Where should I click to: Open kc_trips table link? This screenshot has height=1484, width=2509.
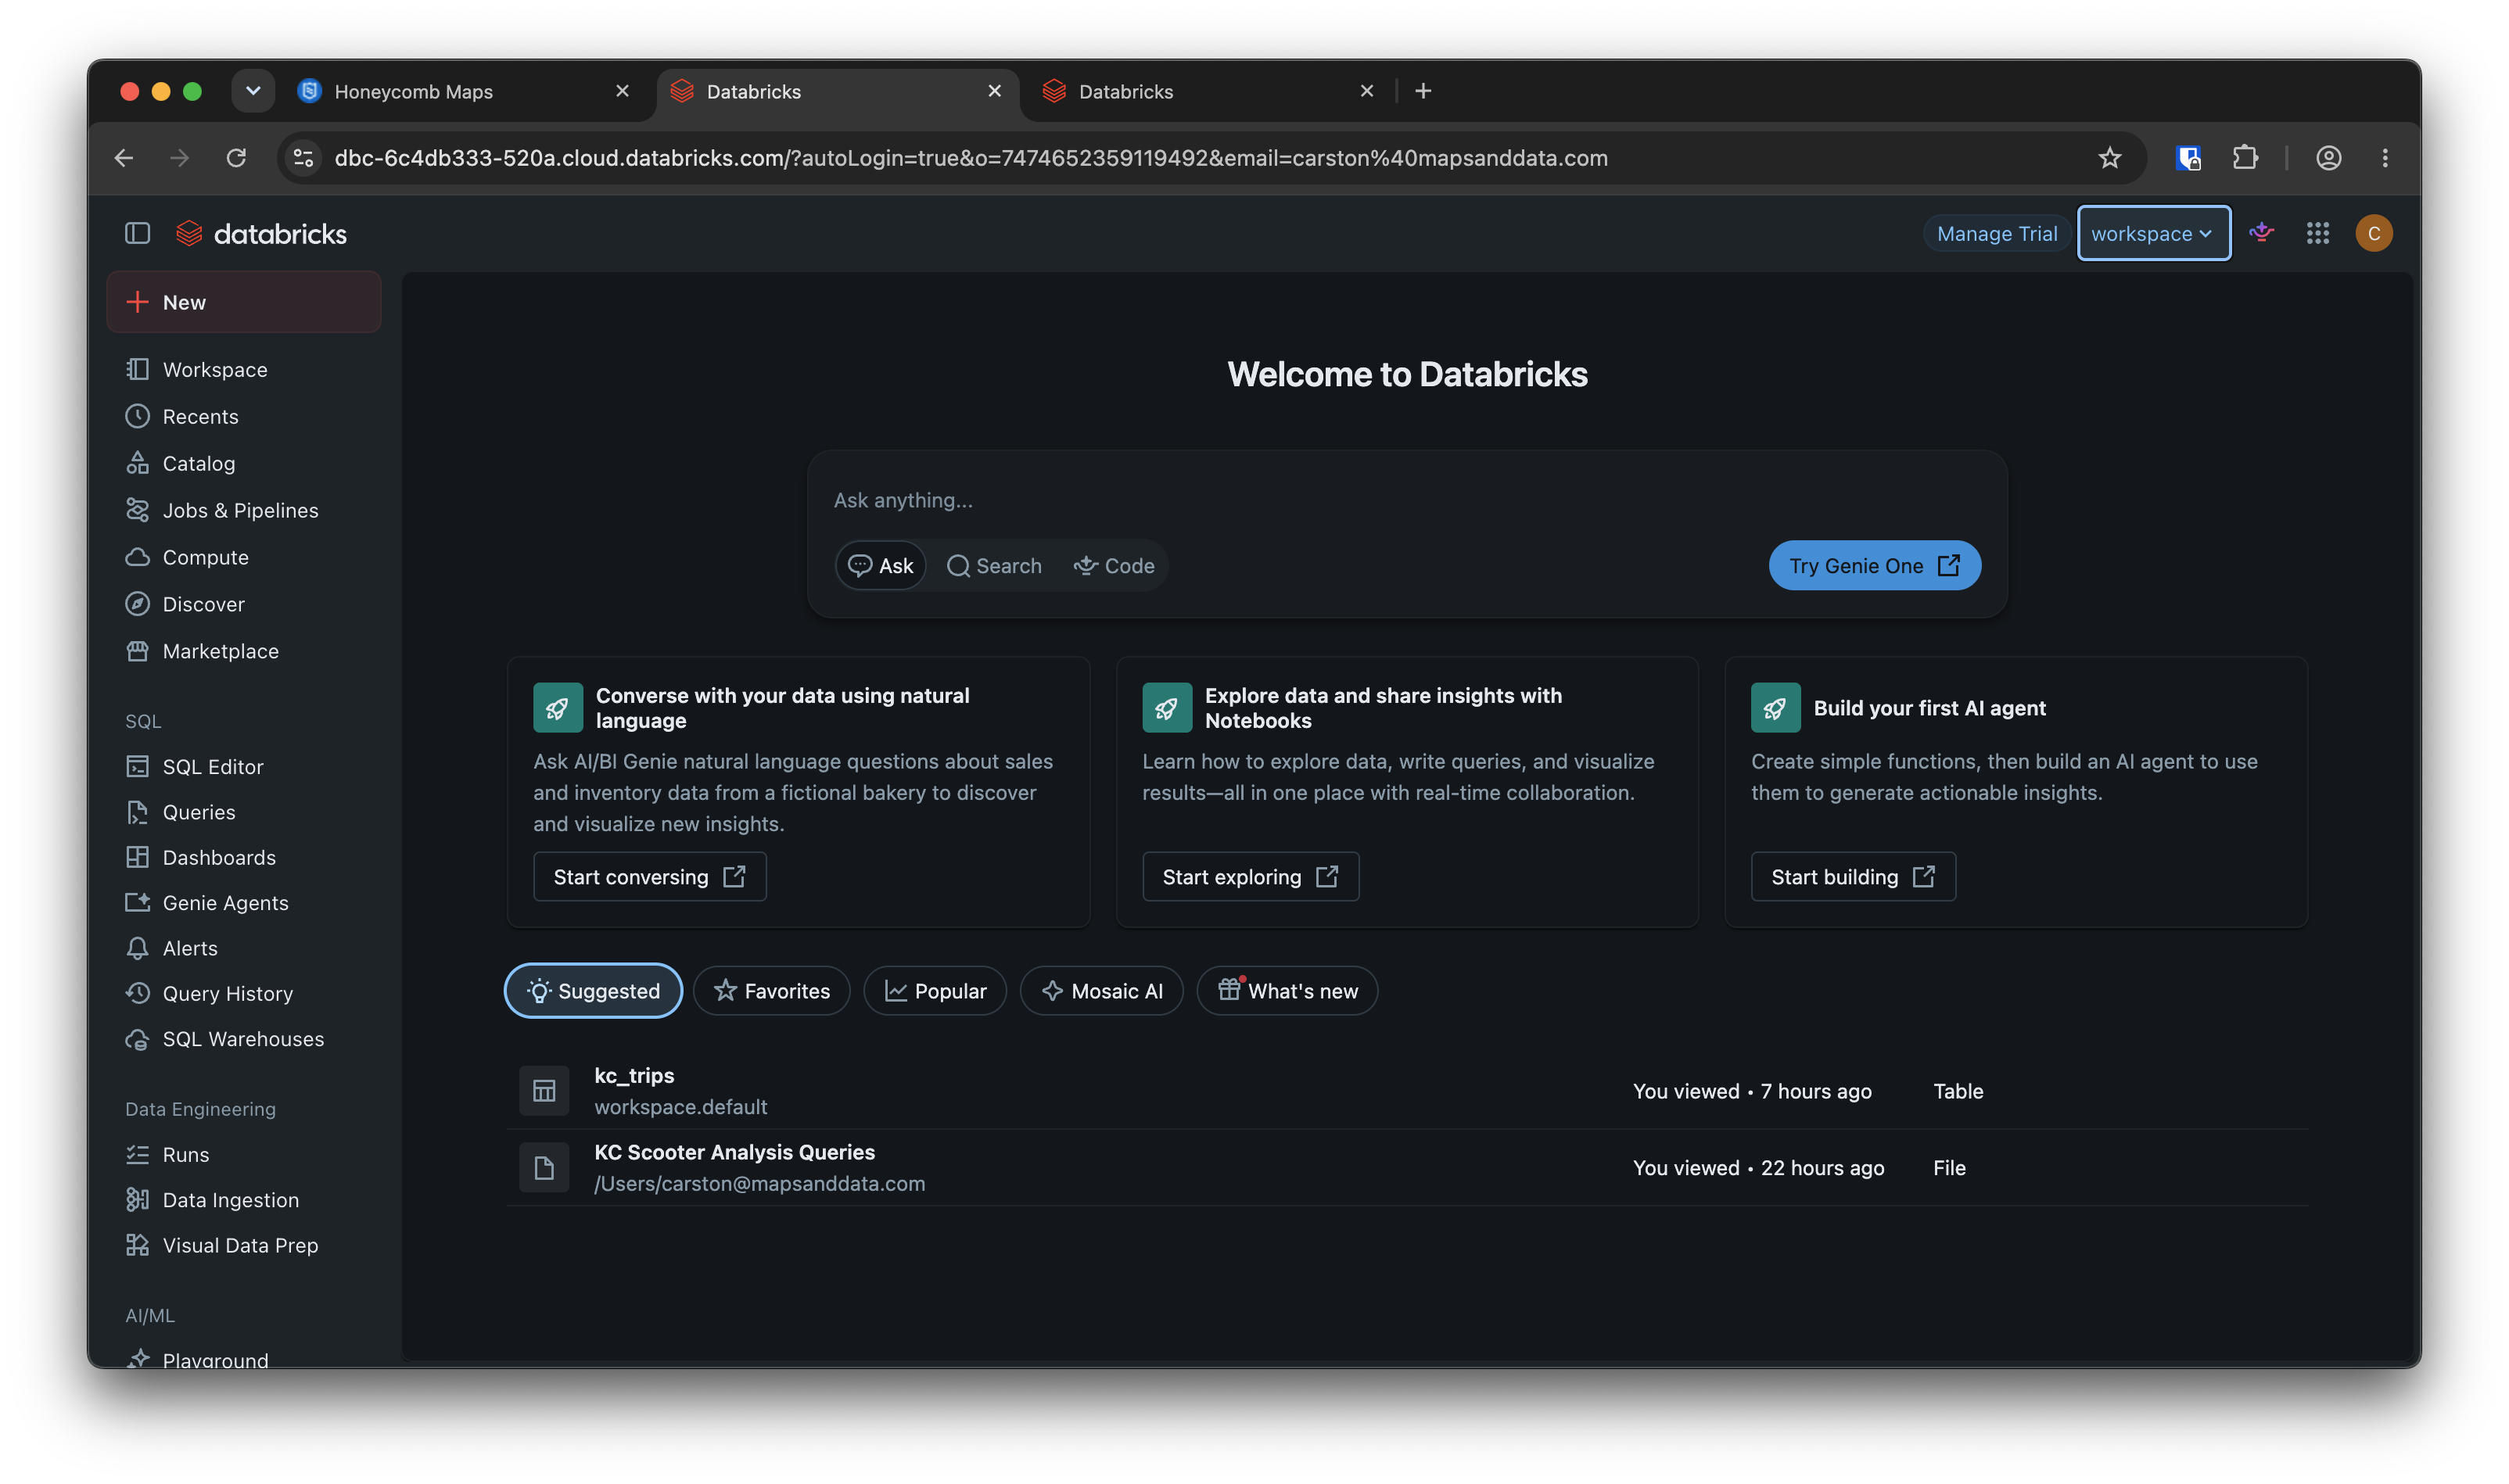[634, 1075]
